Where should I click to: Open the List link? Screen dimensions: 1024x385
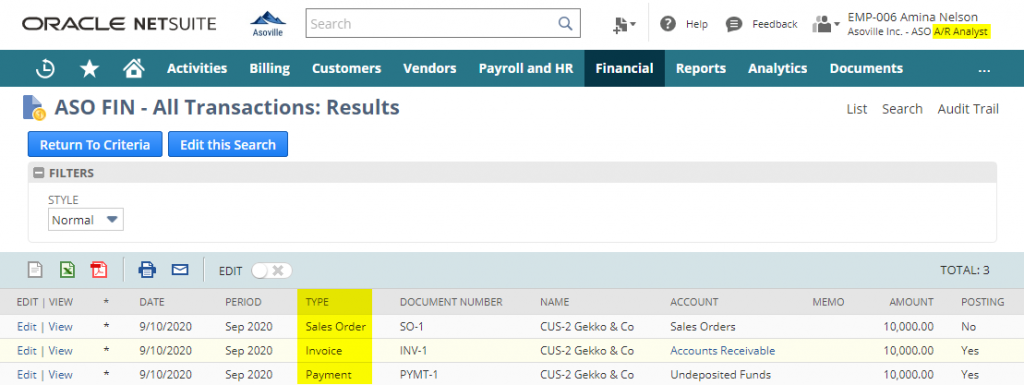857,109
